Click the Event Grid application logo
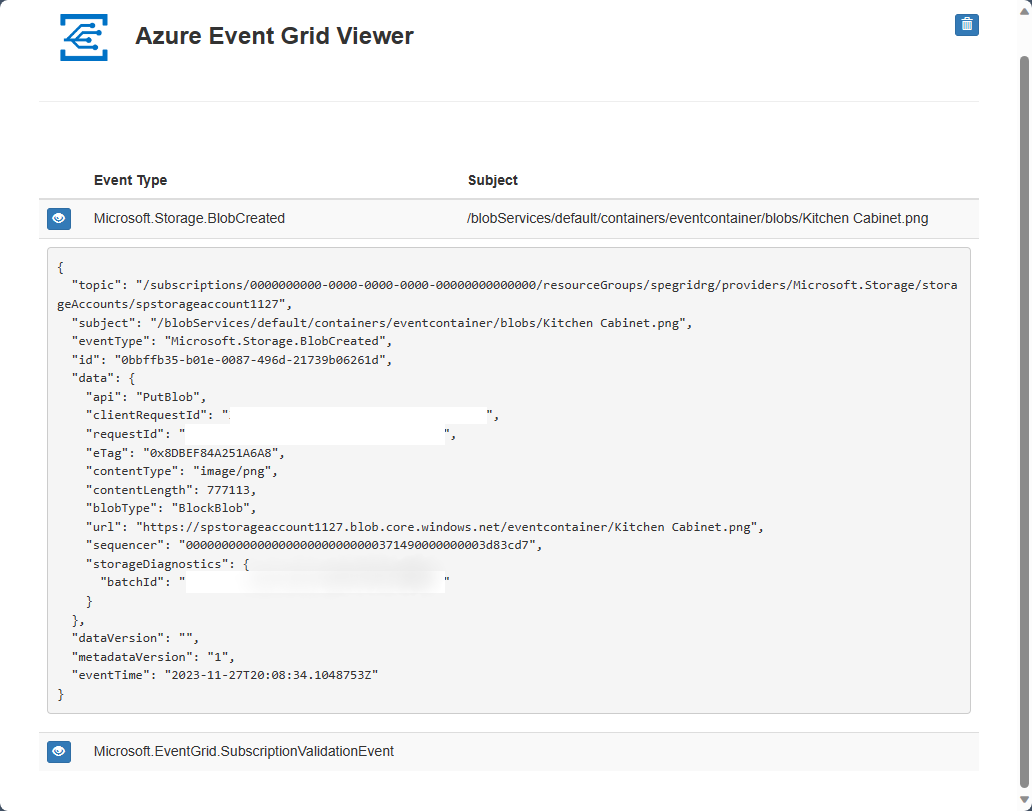Screen dimensions: 1032x811 click(x=83, y=37)
